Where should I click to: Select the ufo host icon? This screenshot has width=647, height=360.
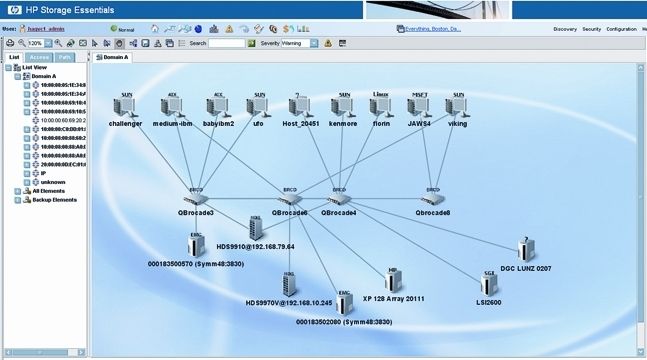coord(258,107)
